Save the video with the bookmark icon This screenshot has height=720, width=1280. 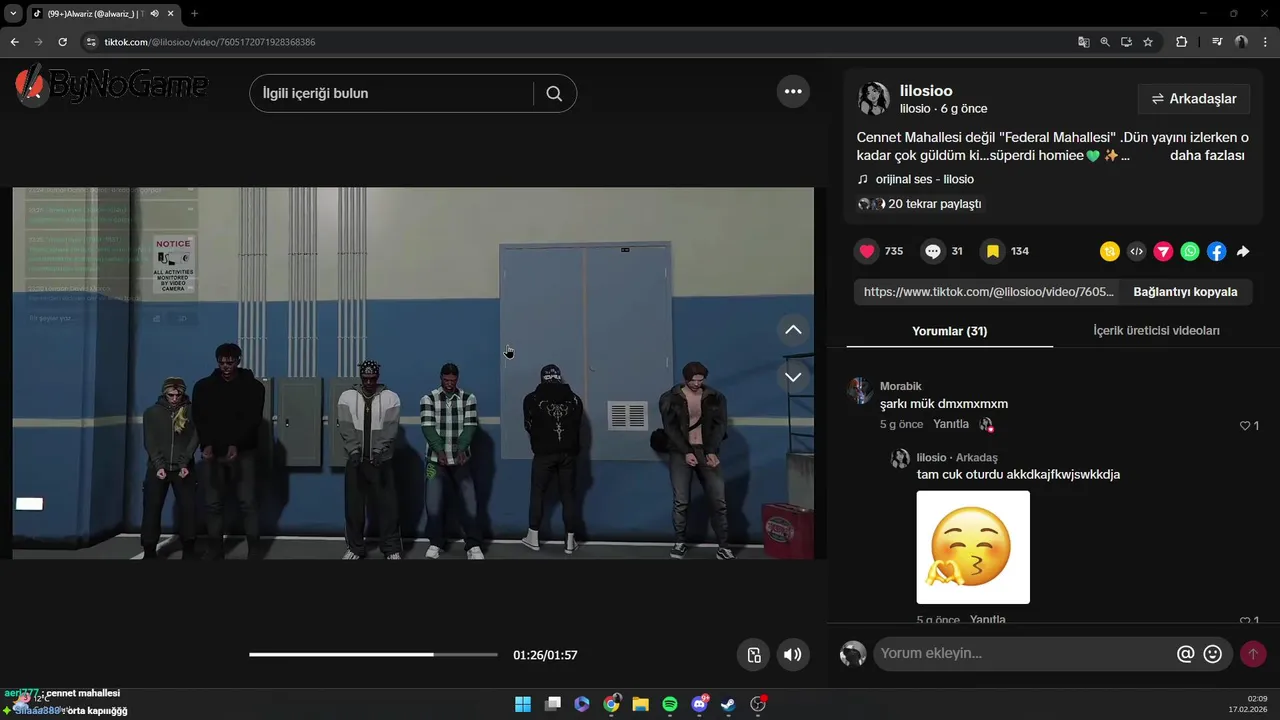point(992,251)
